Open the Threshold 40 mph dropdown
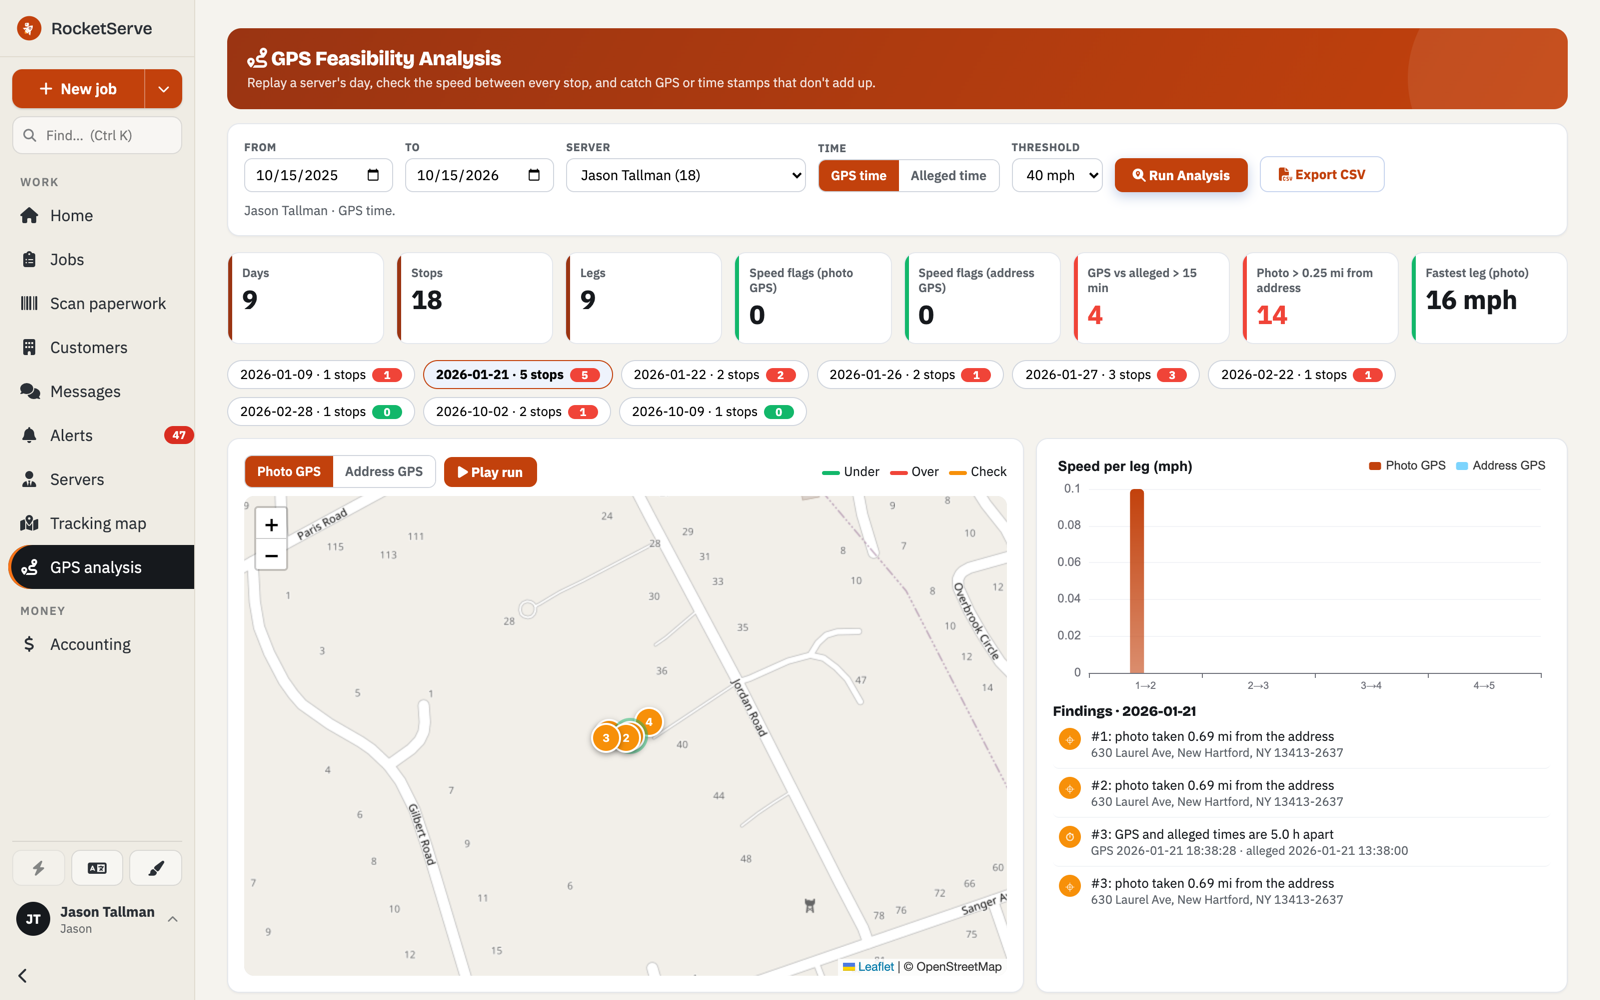Viewport: 1600px width, 1000px height. [x=1057, y=175]
